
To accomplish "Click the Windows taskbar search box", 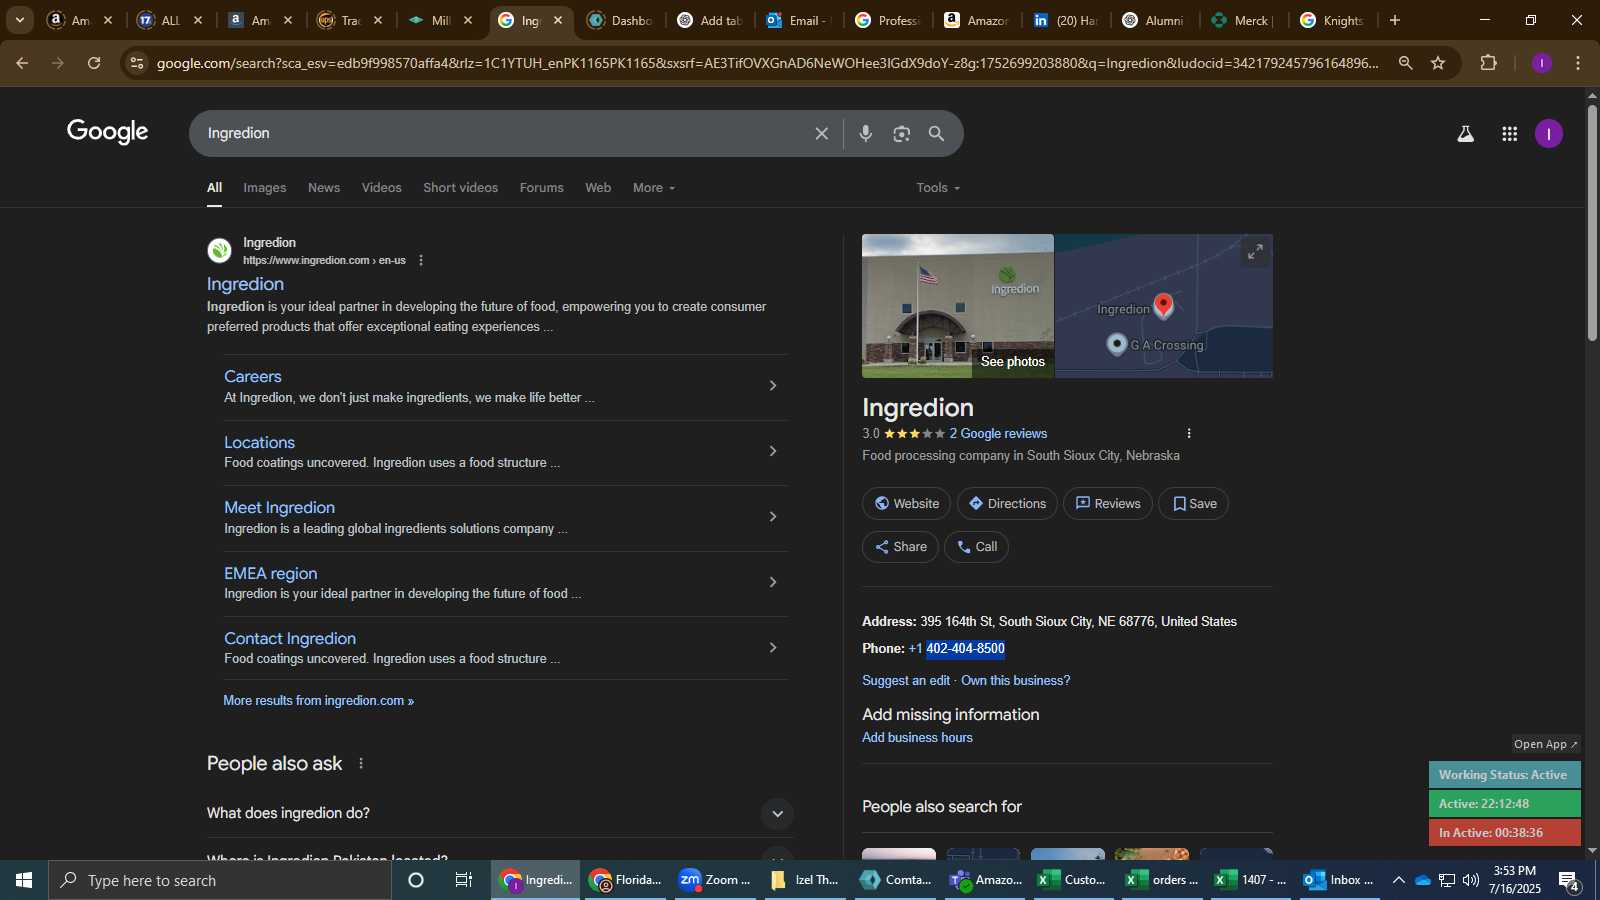I will [x=220, y=880].
